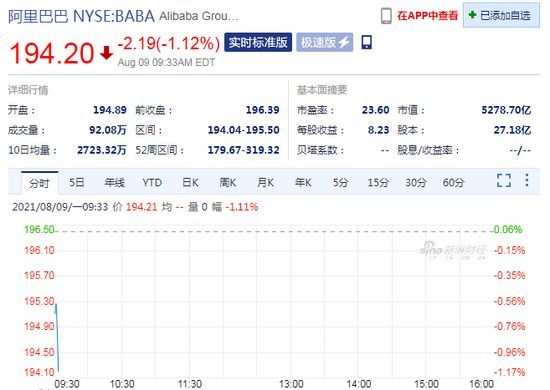This screenshot has height=390, width=550.
Task: Choose the 15分 interval tab
Action: 378,182
